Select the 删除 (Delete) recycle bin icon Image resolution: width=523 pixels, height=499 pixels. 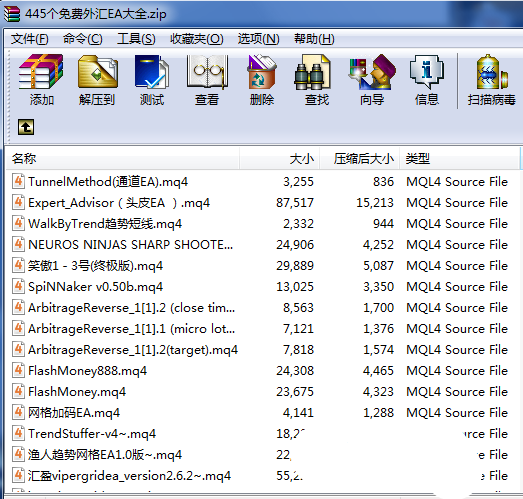coord(262,80)
